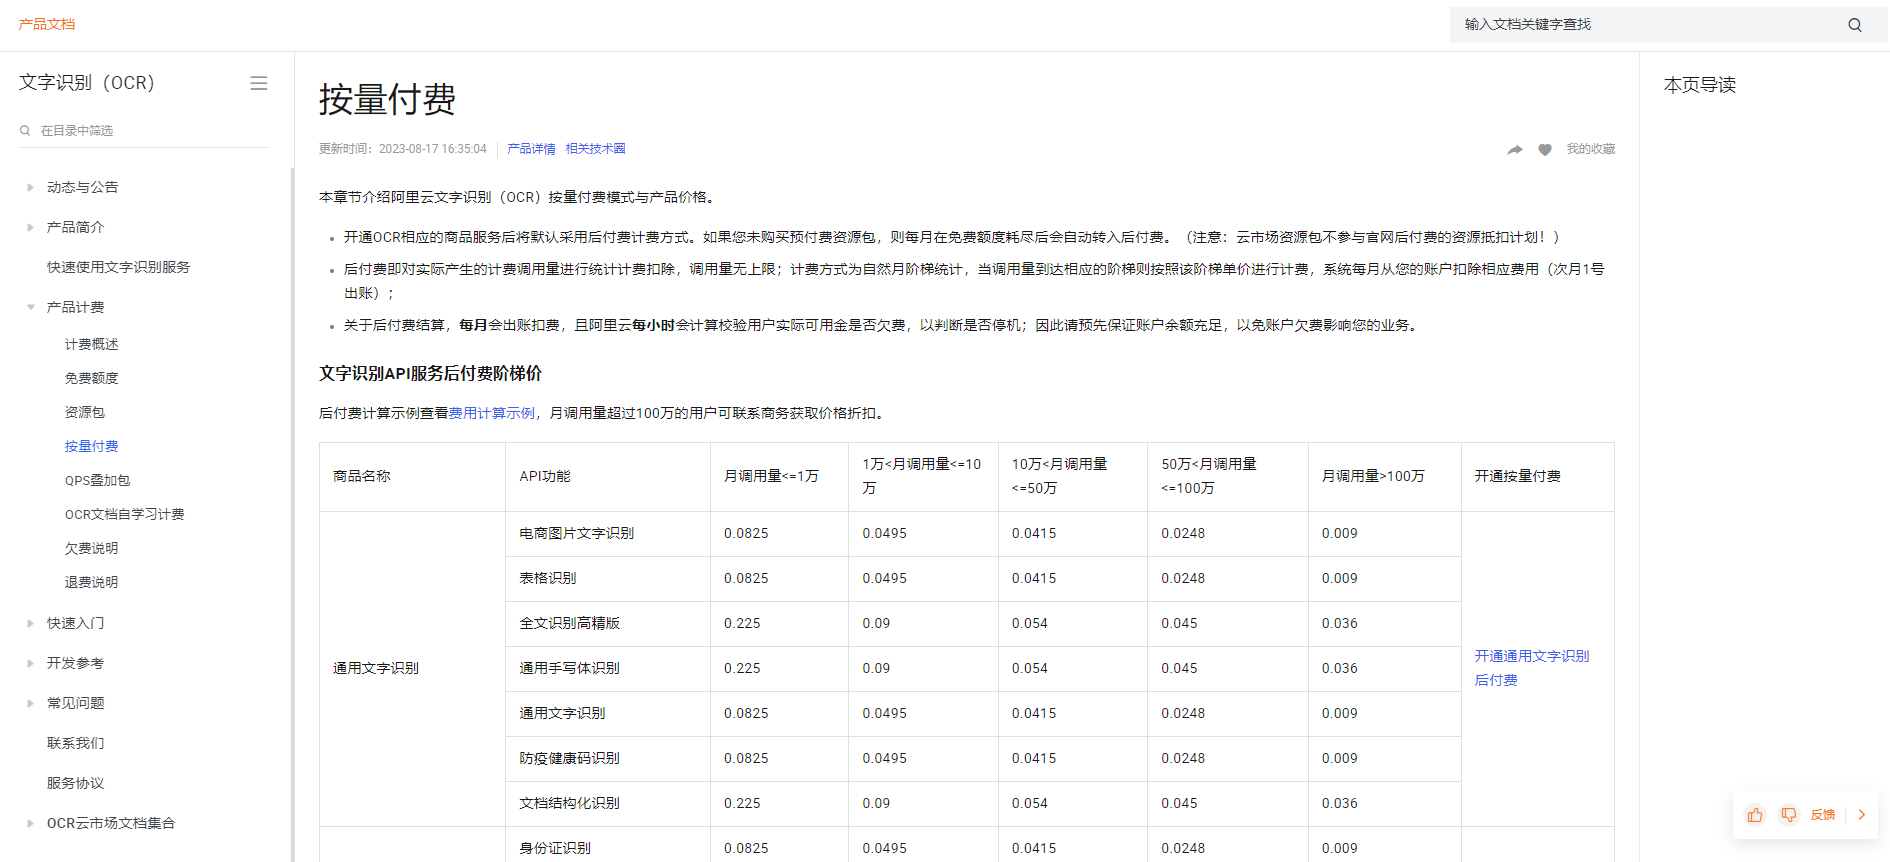
Task: Expand the 动态与公告 tree node
Action: (x=30, y=187)
